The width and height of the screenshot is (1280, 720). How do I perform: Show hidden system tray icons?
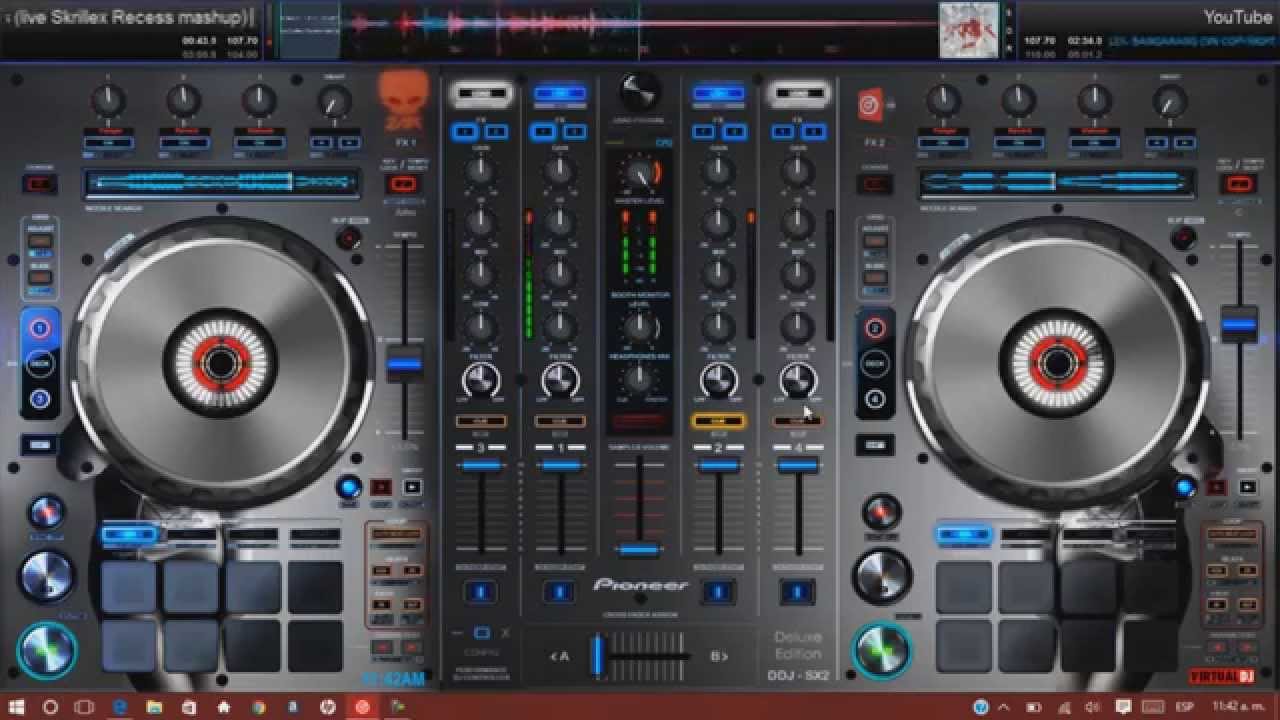[x=1003, y=707]
